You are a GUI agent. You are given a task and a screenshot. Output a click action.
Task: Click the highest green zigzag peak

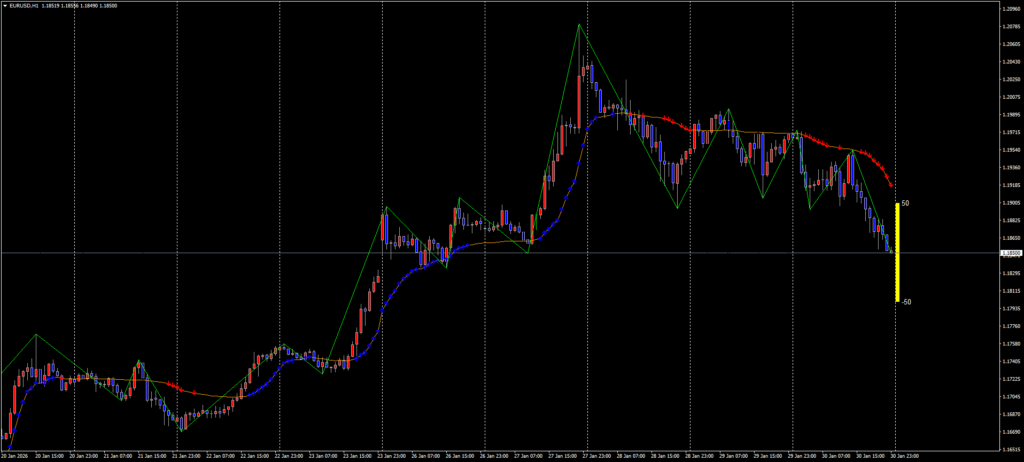579,24
